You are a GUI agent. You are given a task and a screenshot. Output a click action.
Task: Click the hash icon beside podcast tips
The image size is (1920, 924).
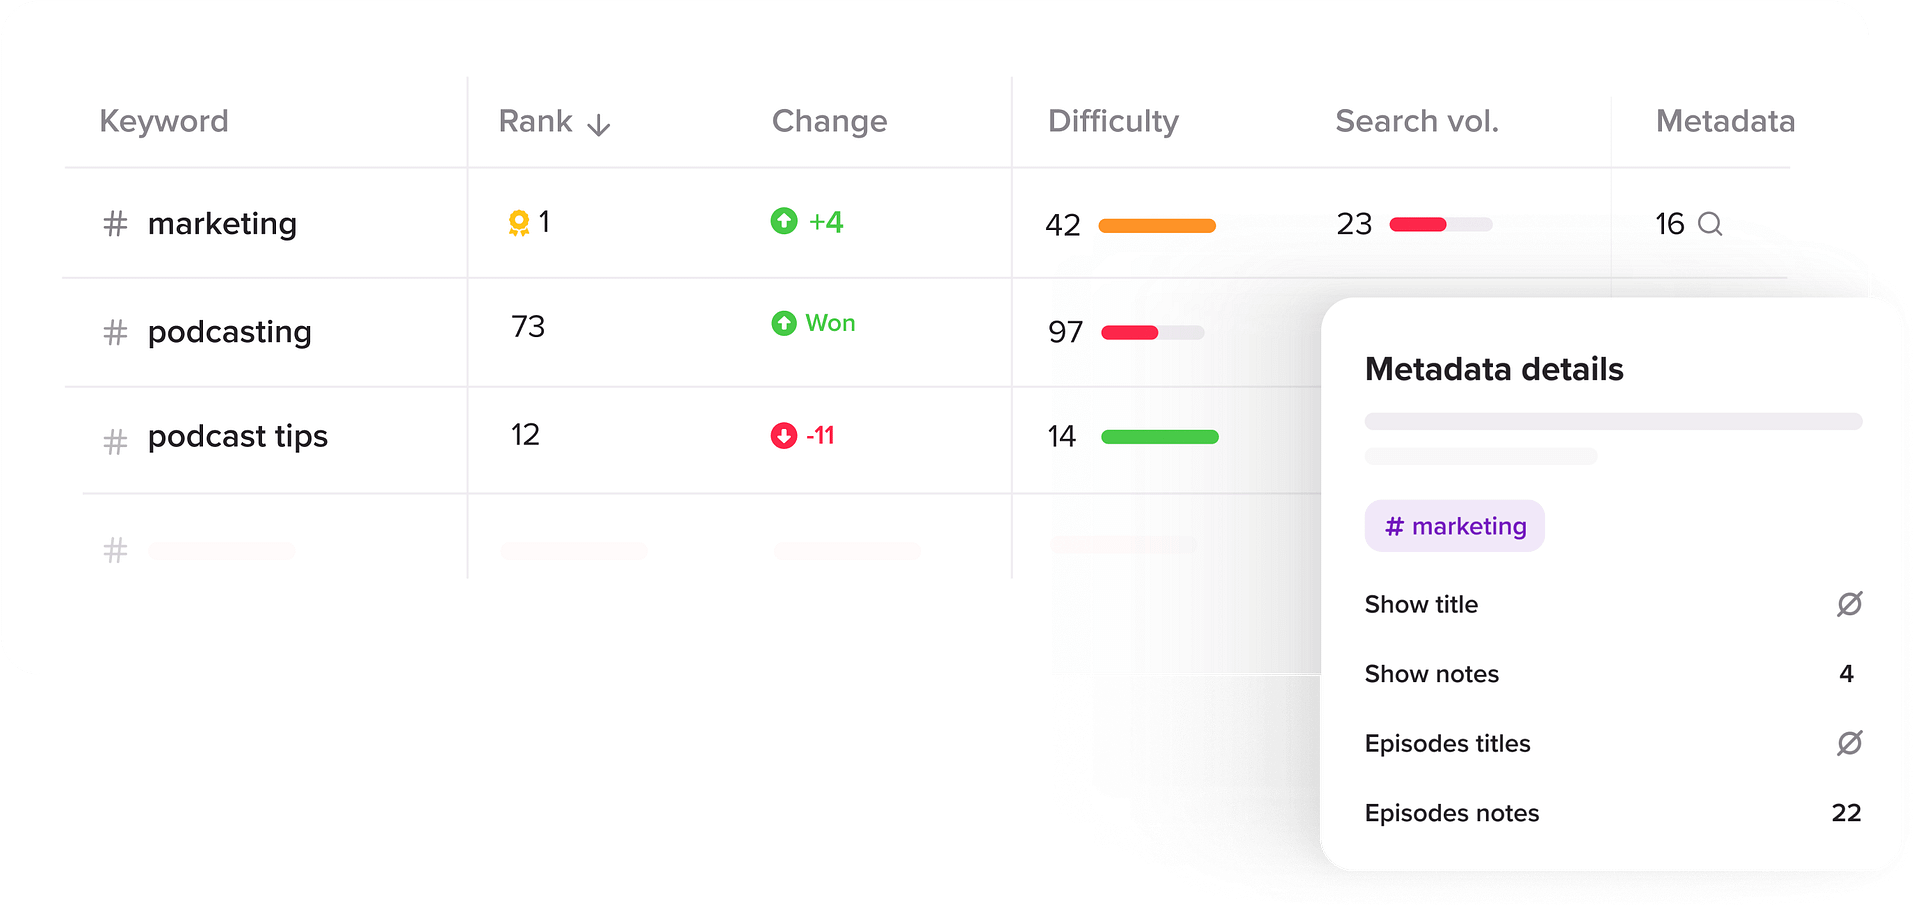click(116, 441)
